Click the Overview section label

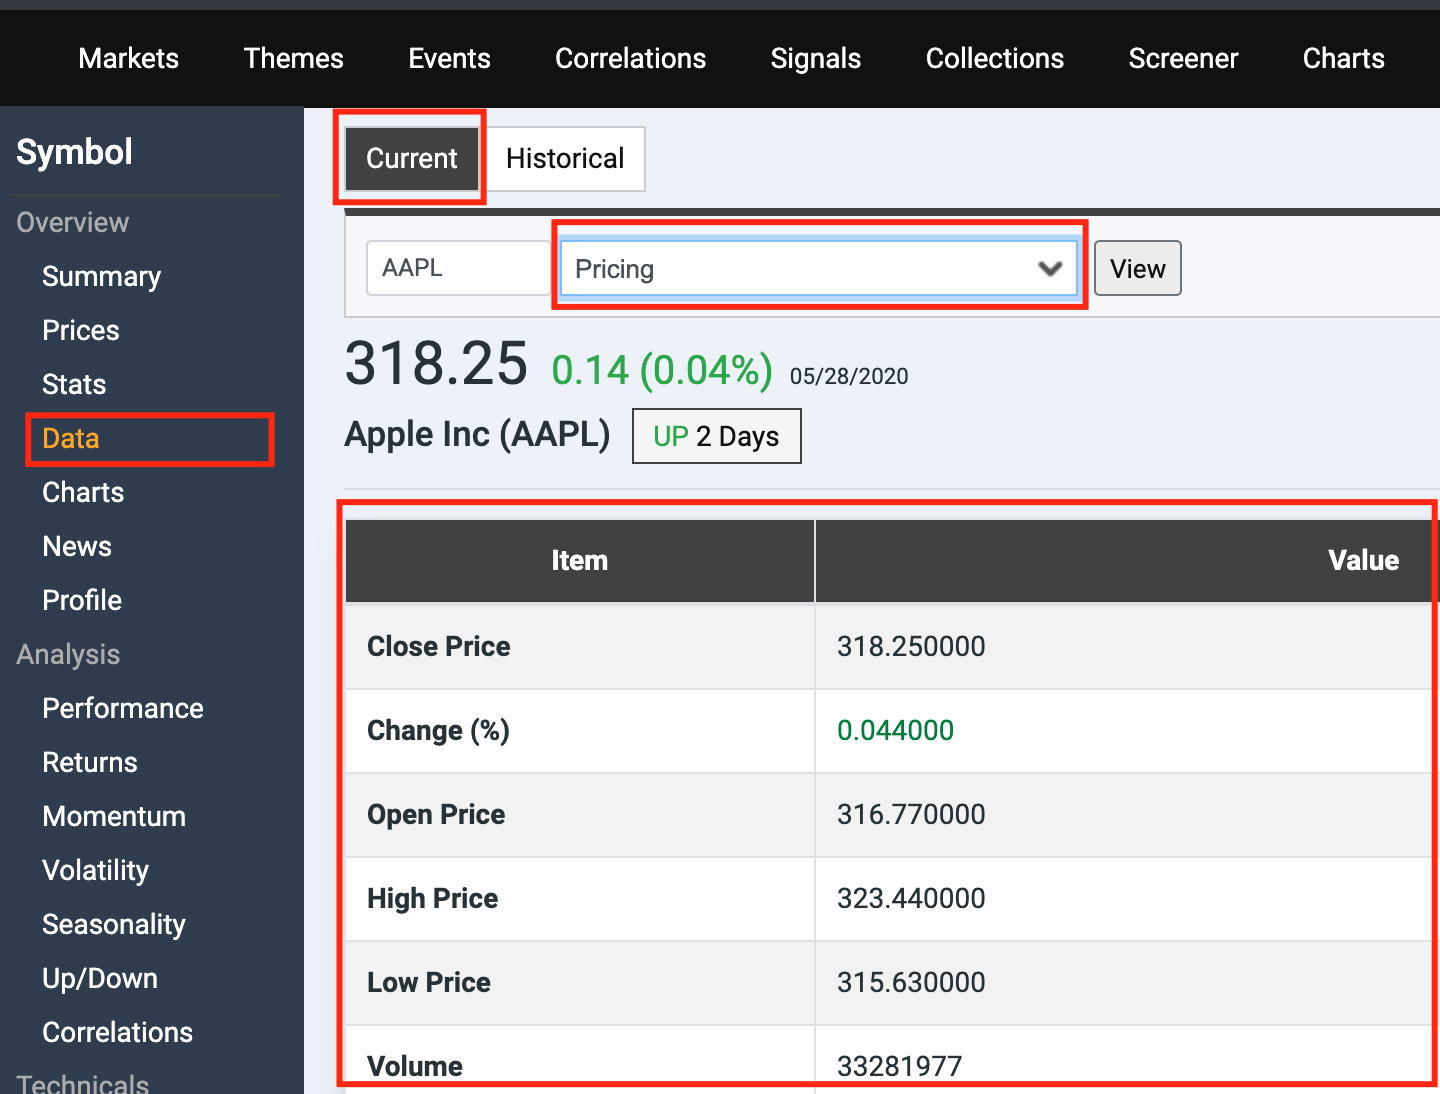pyautogui.click(x=72, y=222)
